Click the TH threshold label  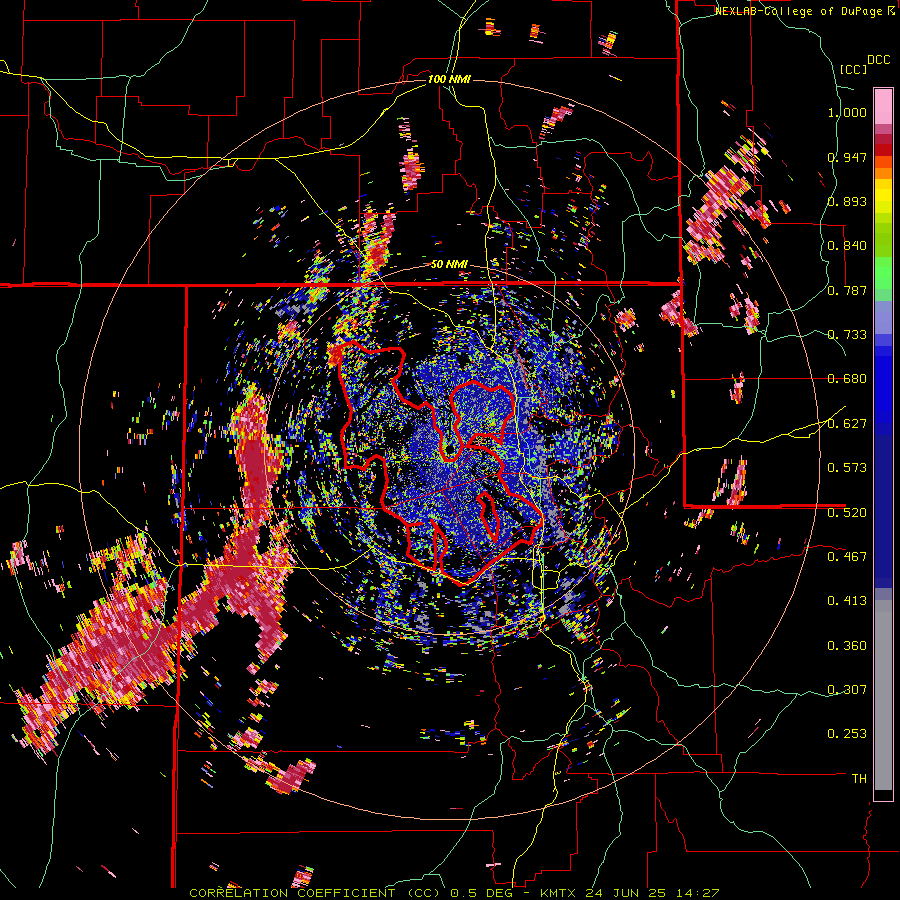tap(859, 778)
